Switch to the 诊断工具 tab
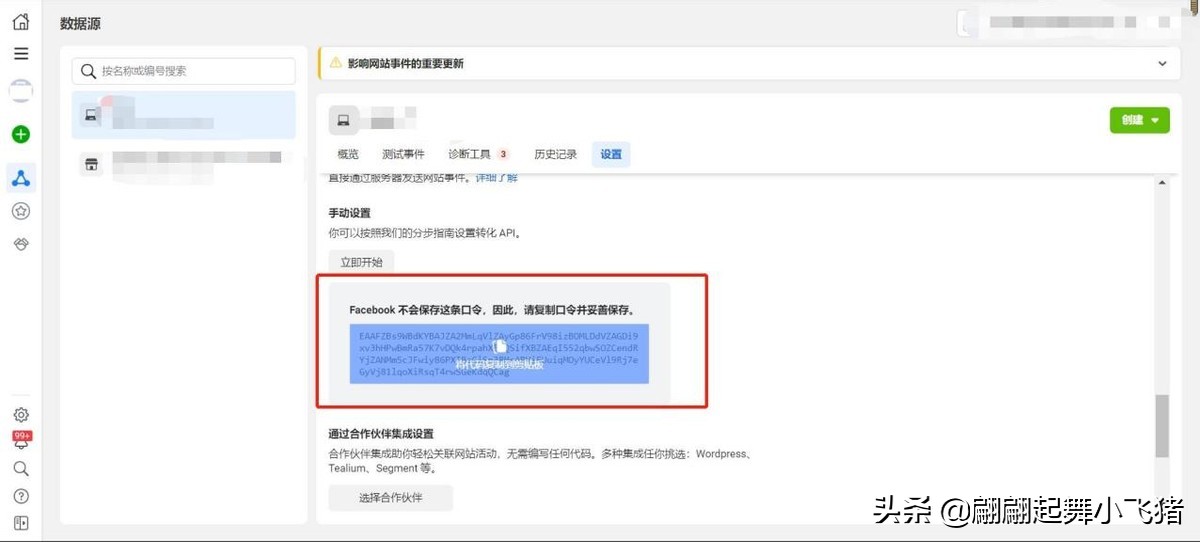1200x542 pixels. pos(478,154)
